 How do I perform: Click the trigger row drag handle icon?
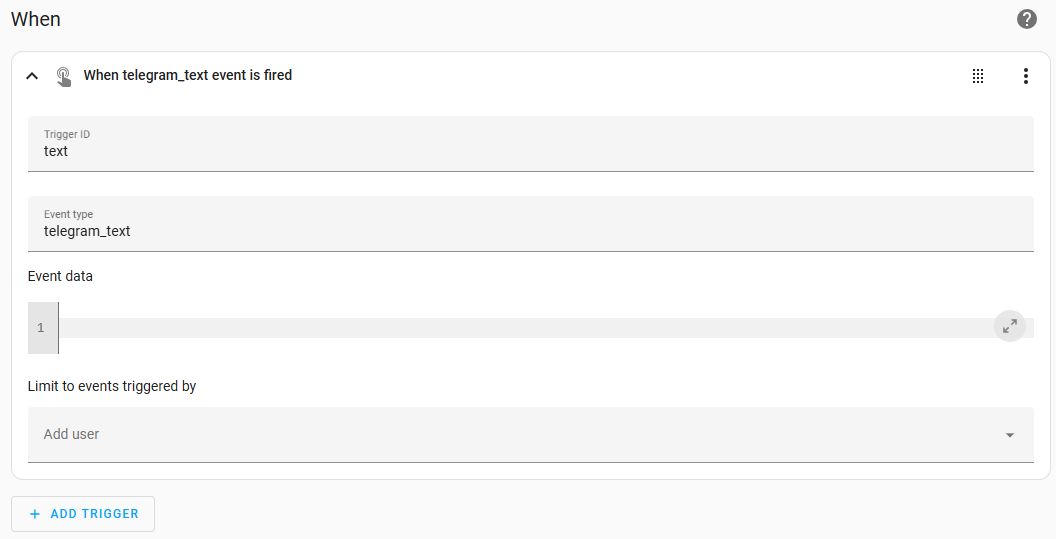tap(978, 76)
